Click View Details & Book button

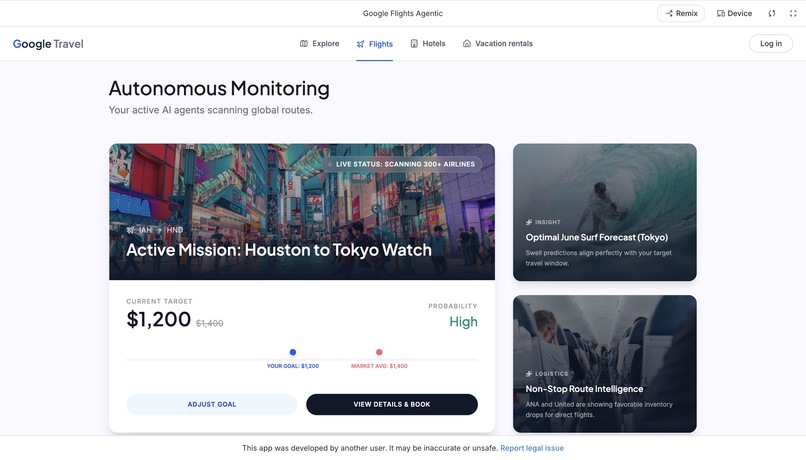click(x=392, y=404)
